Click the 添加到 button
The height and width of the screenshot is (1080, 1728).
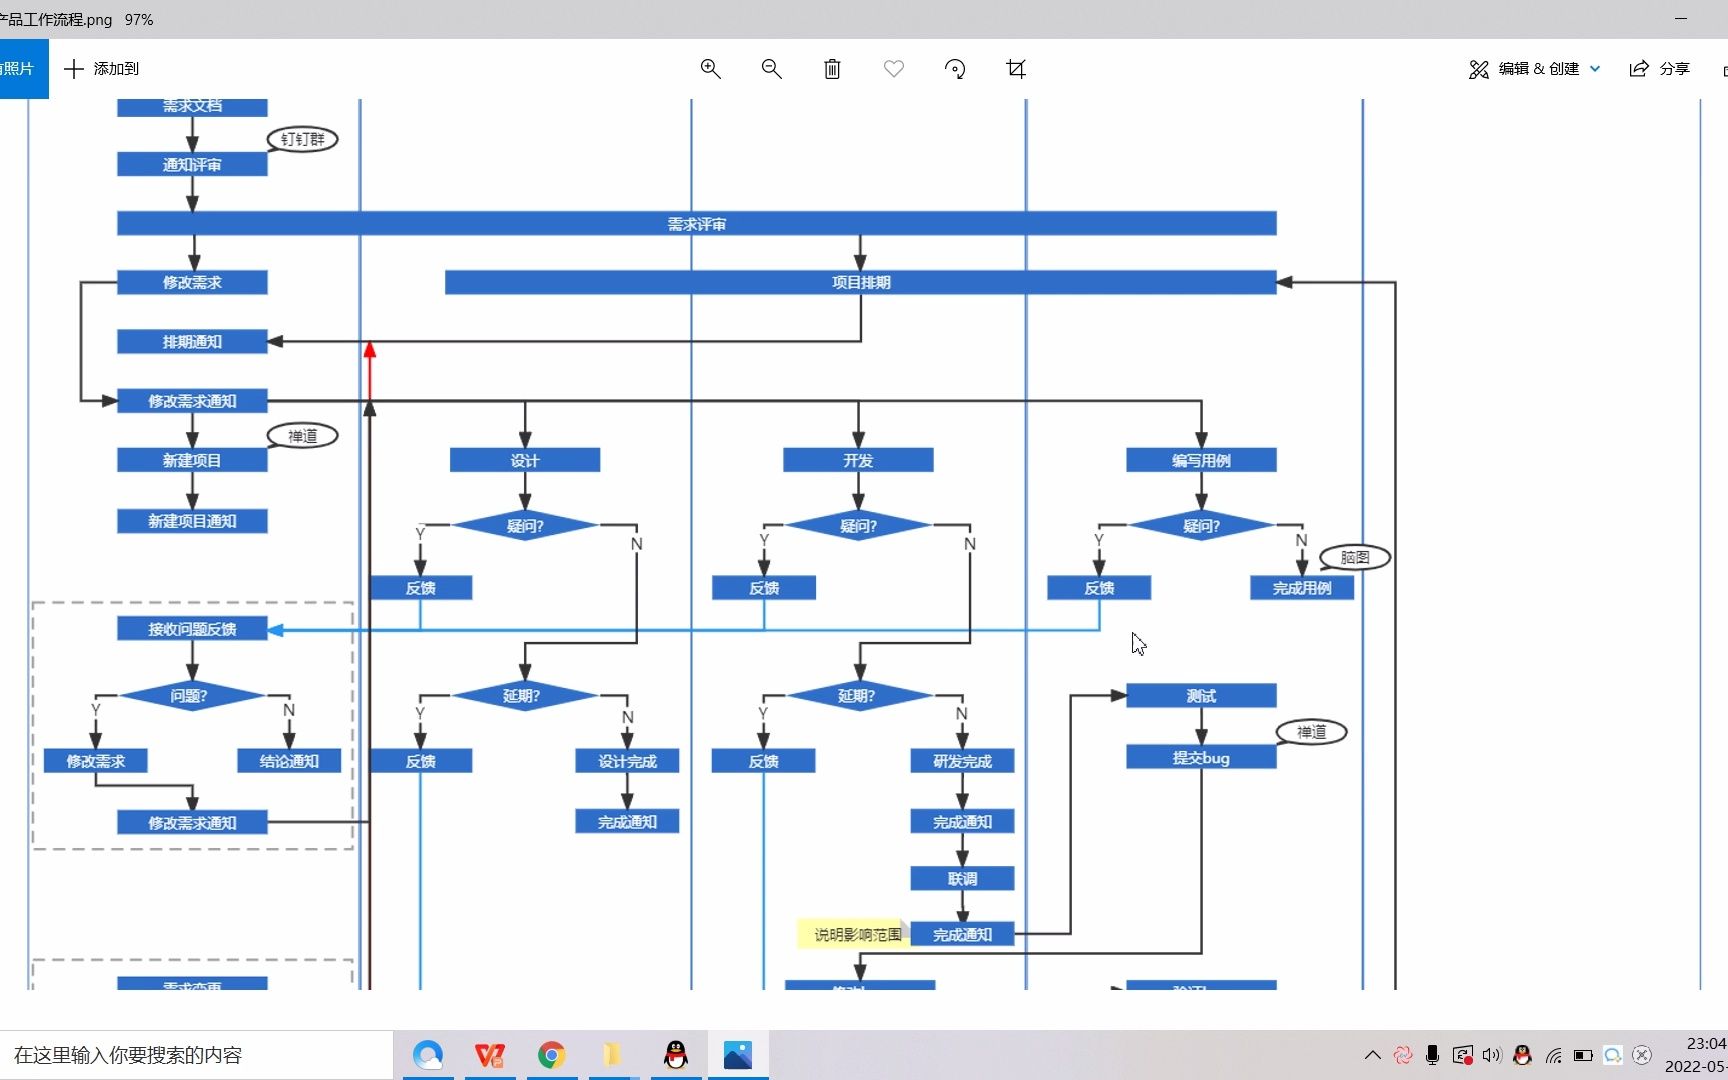pos(102,69)
